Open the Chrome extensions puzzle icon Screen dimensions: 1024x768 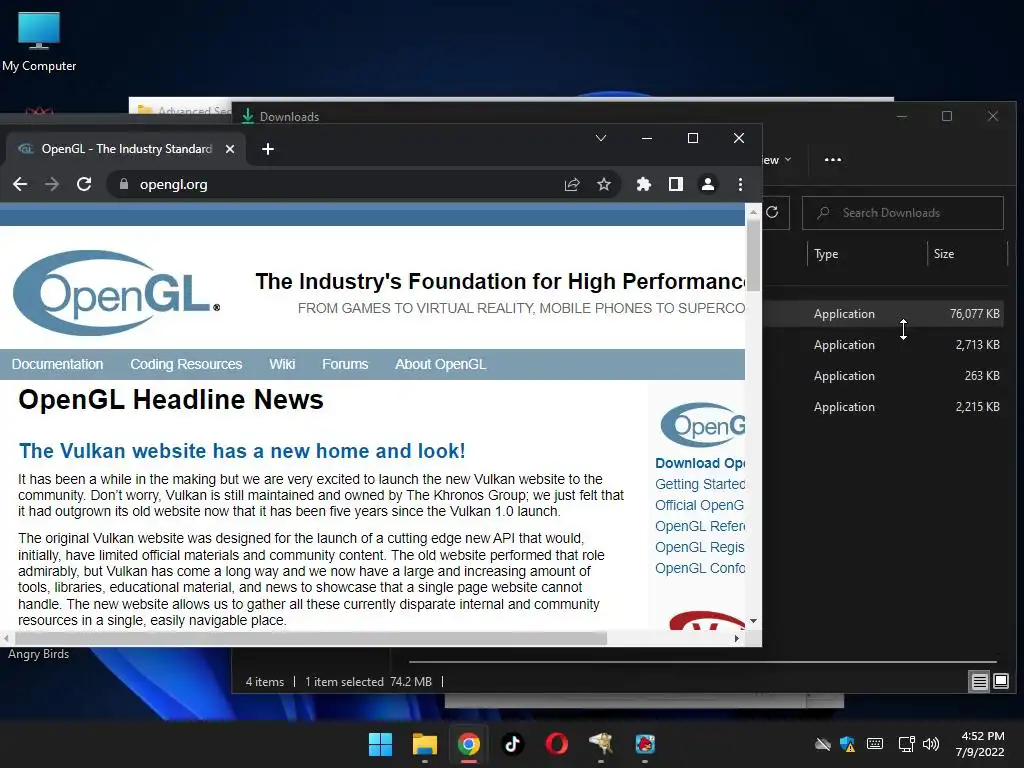[x=644, y=185]
